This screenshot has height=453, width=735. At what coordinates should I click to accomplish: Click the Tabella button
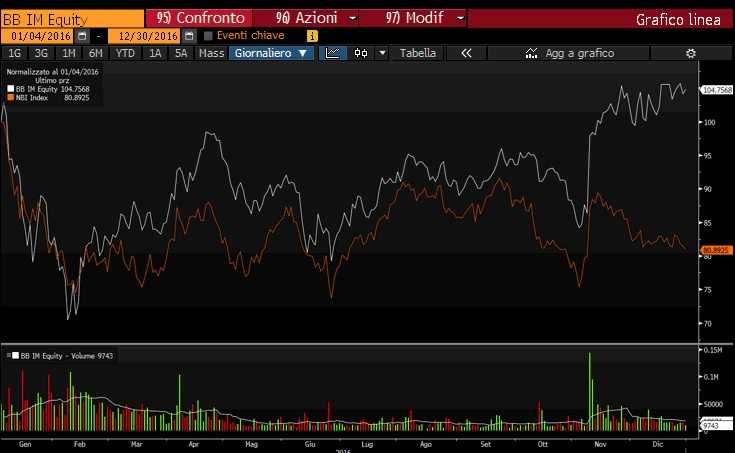418,53
